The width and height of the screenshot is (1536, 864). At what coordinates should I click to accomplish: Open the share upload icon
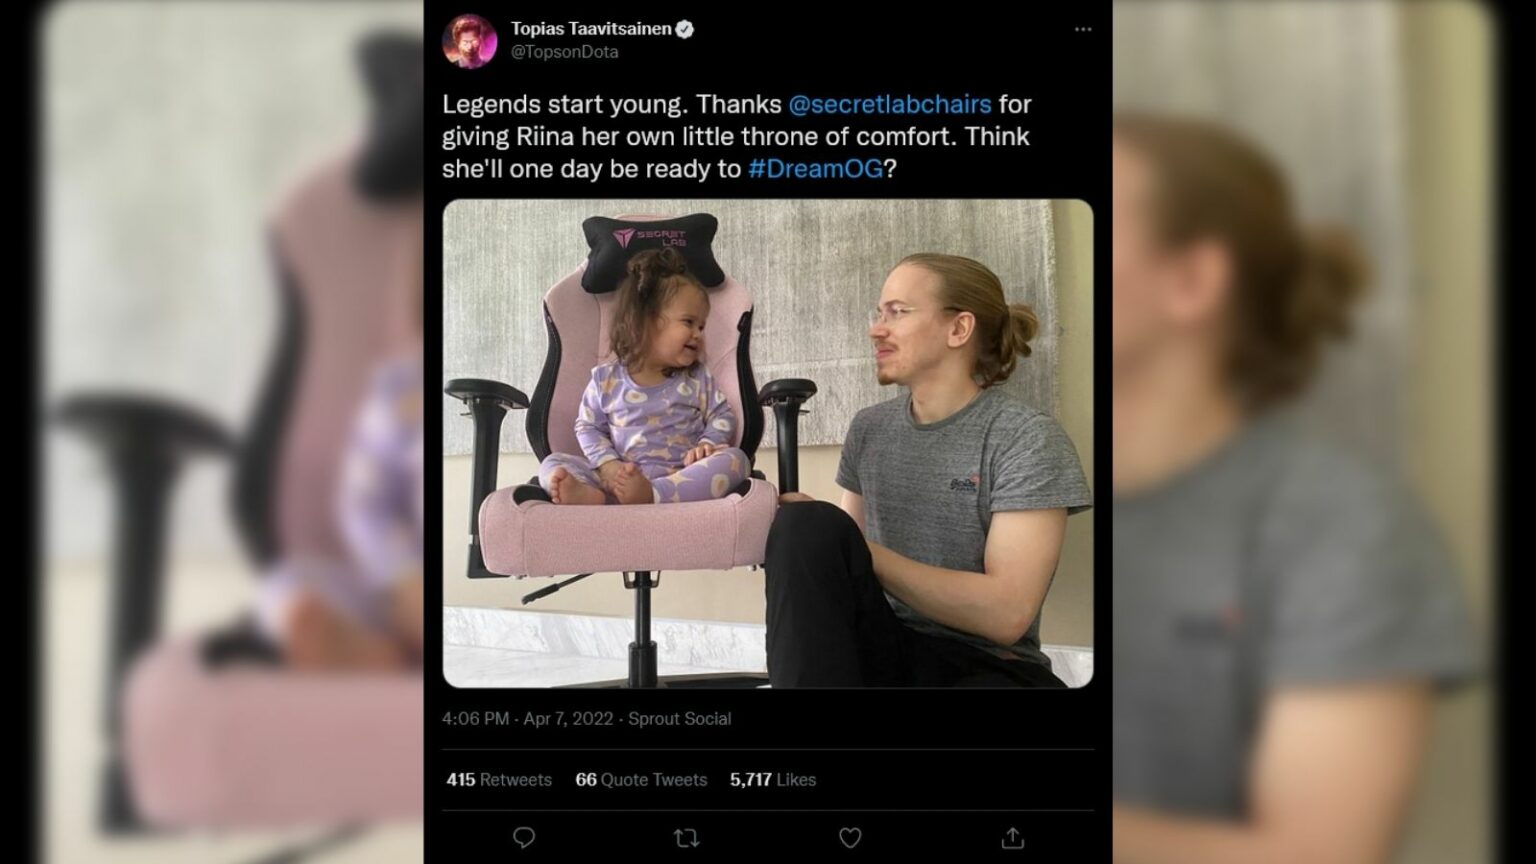[x=1013, y=837]
